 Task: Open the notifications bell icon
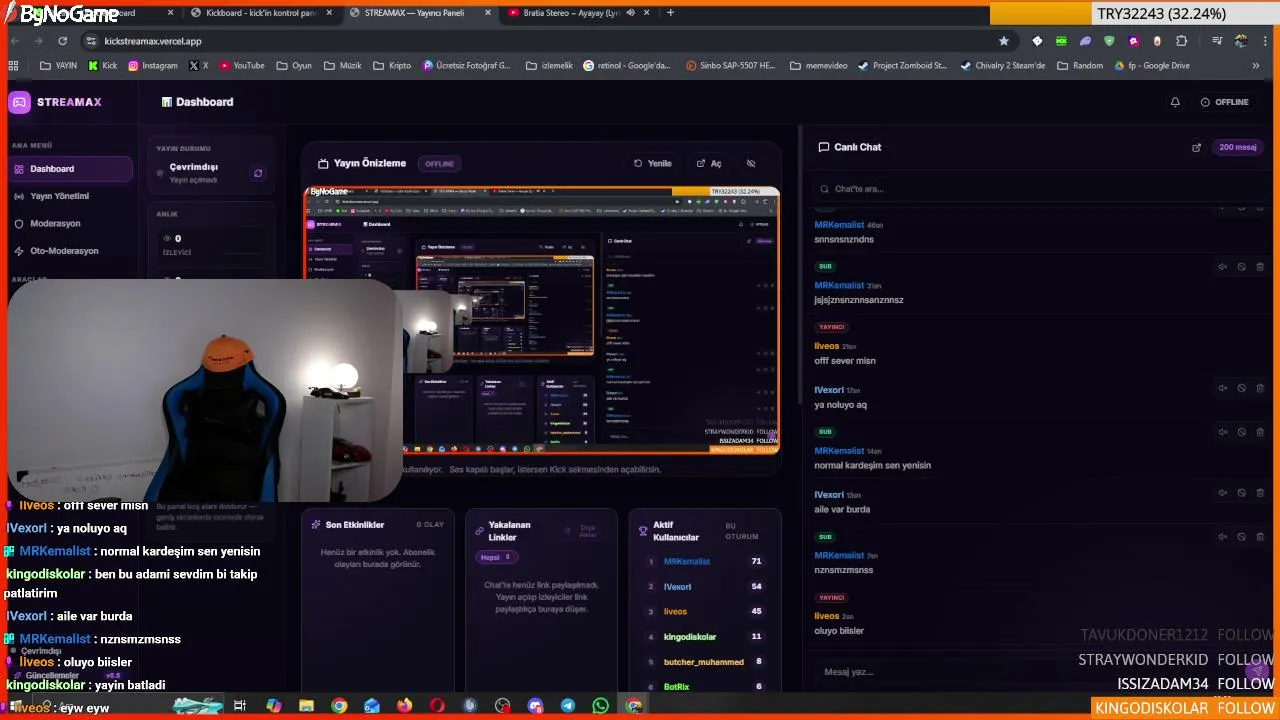[x=1175, y=102]
